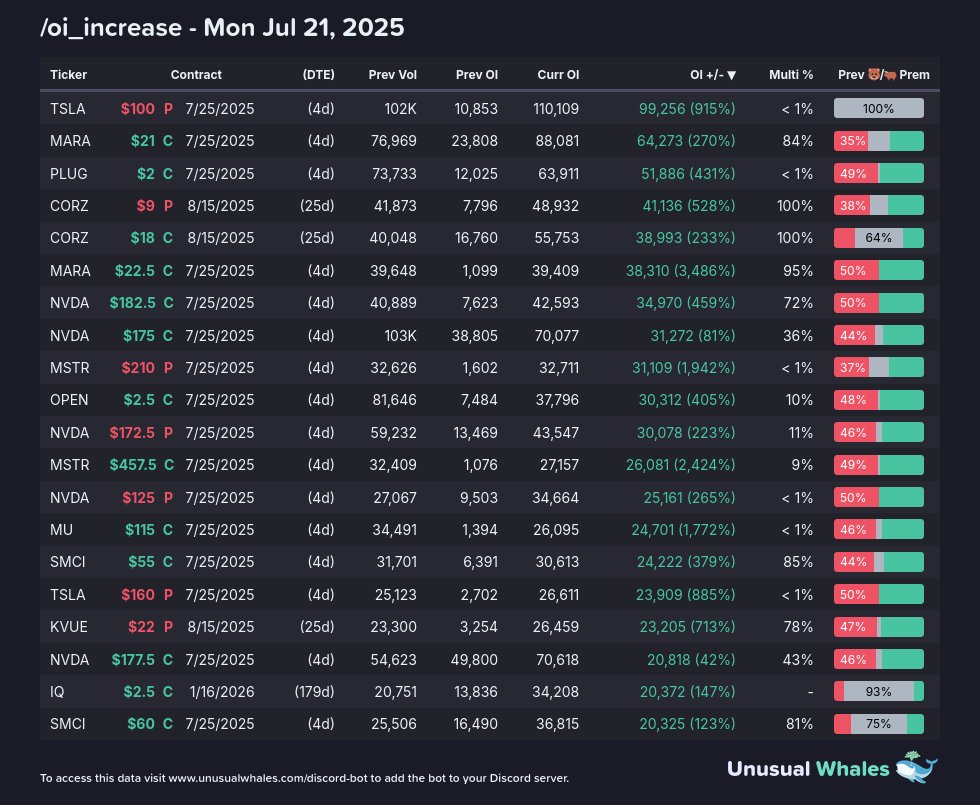Click the MU ticker cell
Screen dimensions: 980x805
[61, 529]
